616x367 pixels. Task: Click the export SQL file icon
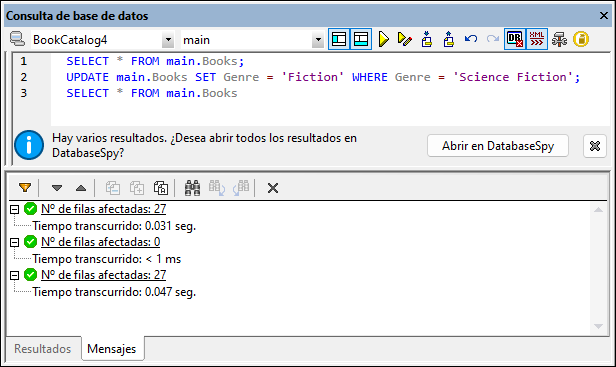449,39
